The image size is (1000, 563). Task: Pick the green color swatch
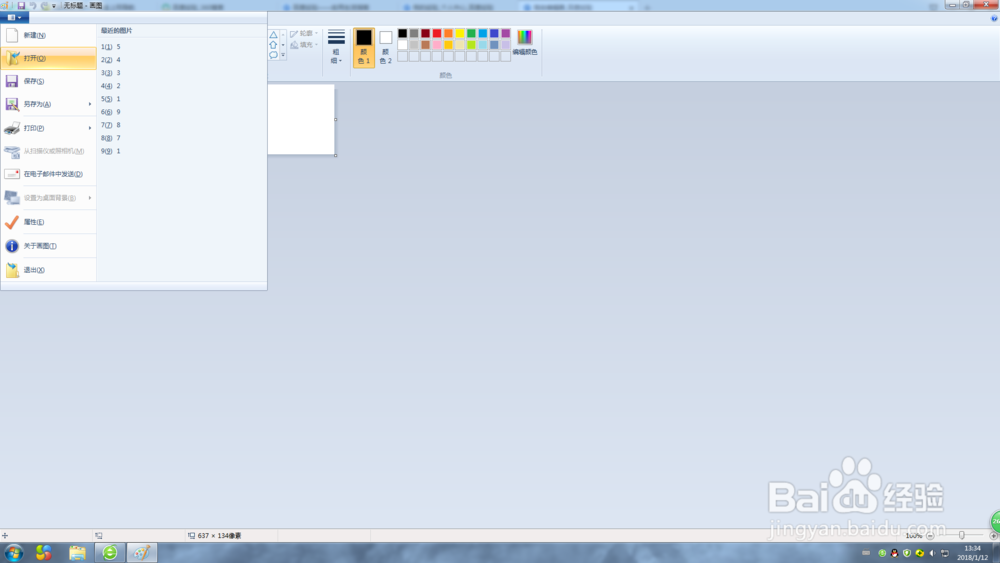point(471,33)
